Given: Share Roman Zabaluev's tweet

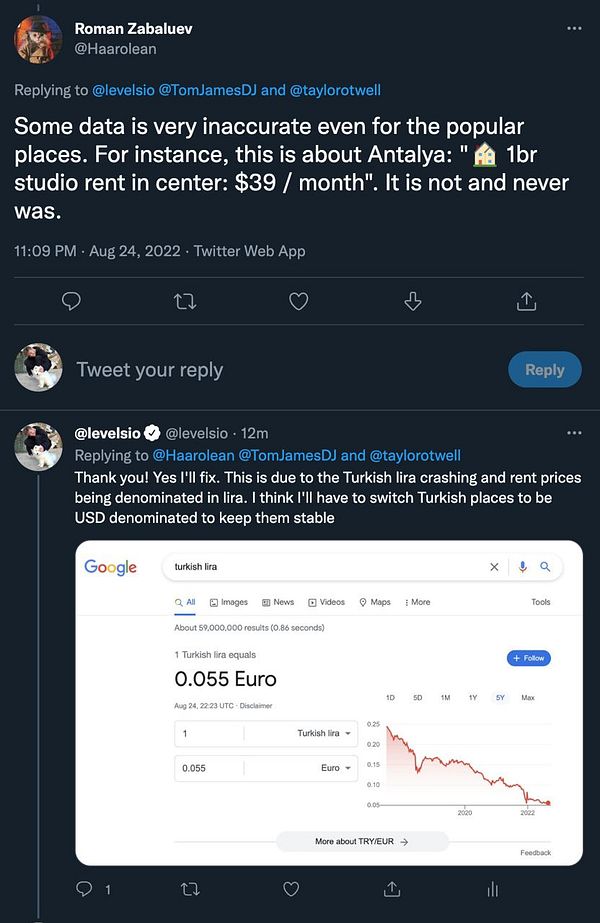Looking at the screenshot, I should (526, 301).
